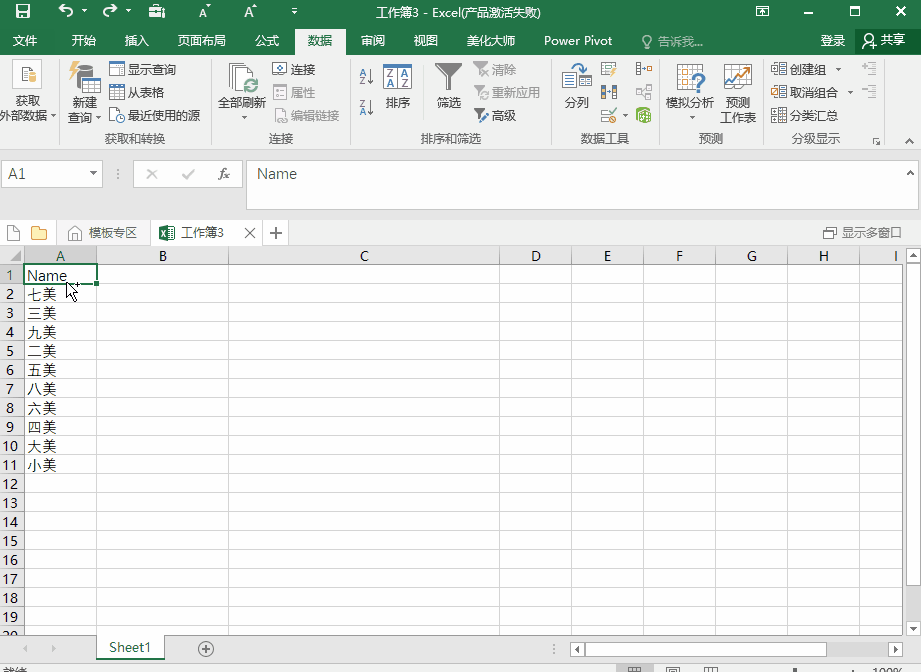Open the 文件 (file) tab

[x=25, y=41]
